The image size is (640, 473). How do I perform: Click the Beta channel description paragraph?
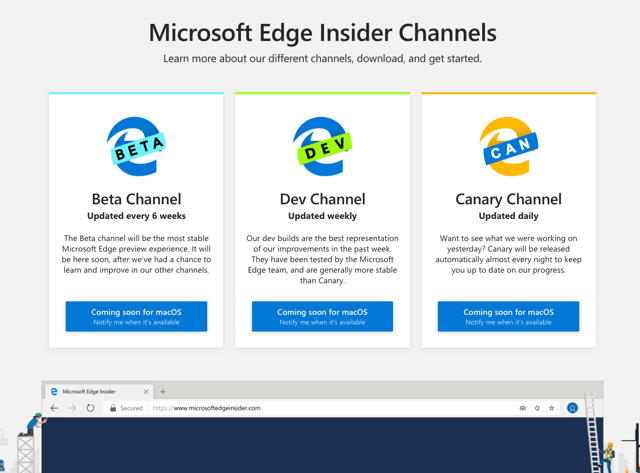coord(136,254)
